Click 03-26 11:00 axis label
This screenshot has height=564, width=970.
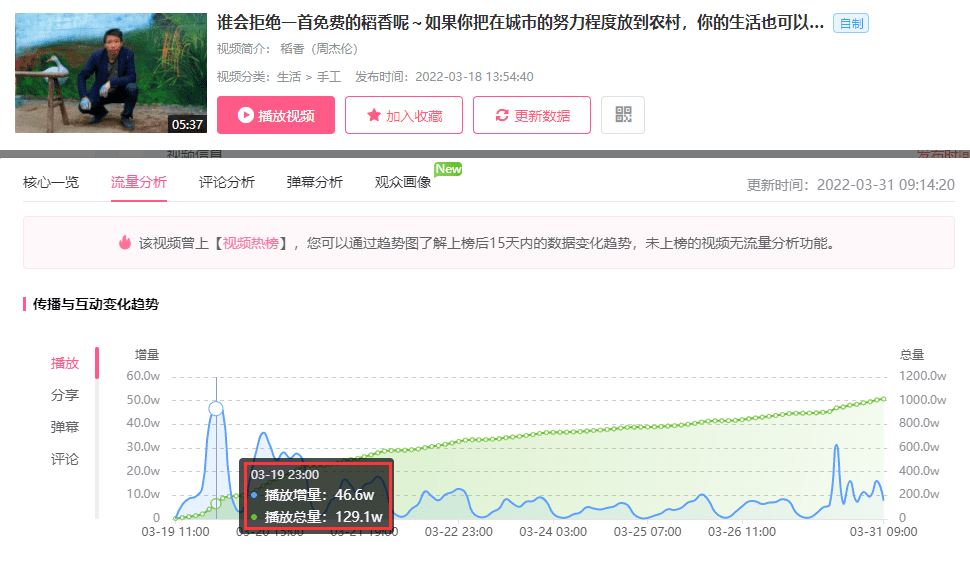pos(742,531)
